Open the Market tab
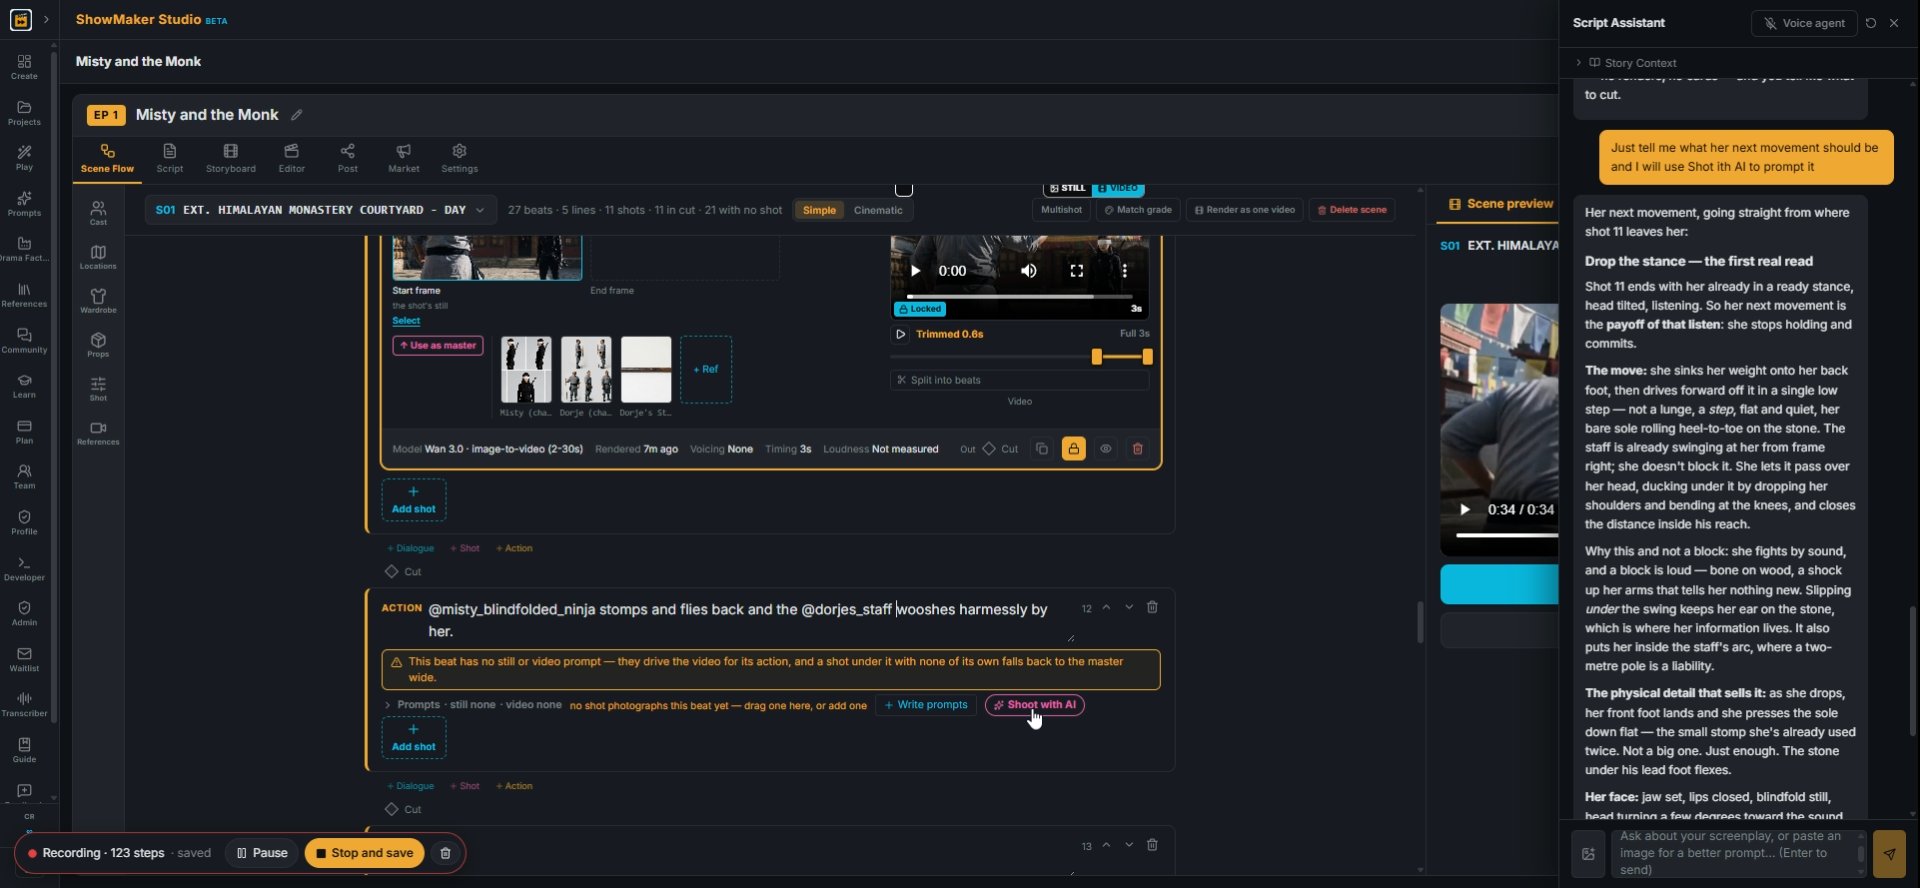The width and height of the screenshot is (1920, 888). [x=404, y=158]
